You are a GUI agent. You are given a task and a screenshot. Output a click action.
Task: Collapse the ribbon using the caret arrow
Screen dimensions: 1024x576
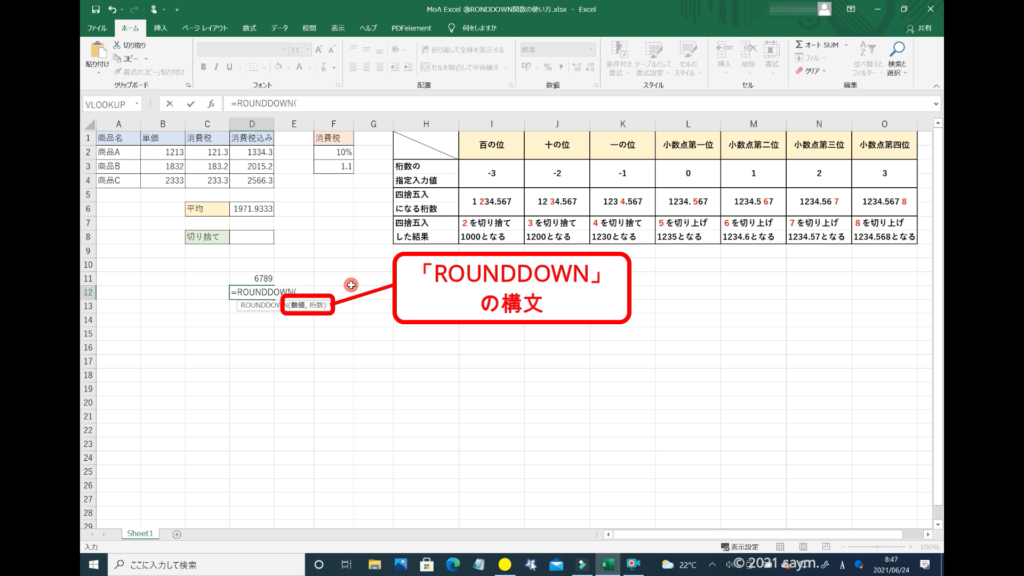[935, 85]
